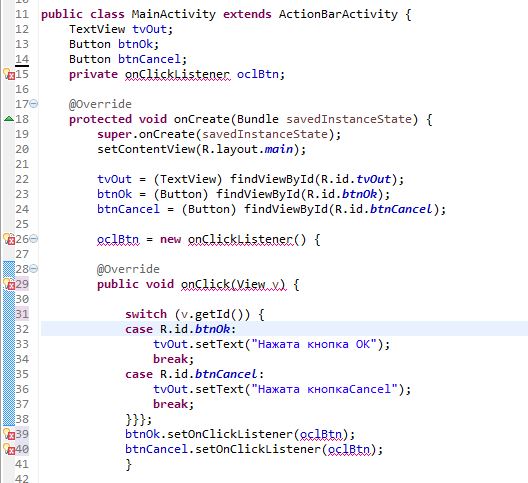Screen dimensions: 528x483
Task: Click the string "Нажата кнопкаCancel"
Action: coord(324,389)
